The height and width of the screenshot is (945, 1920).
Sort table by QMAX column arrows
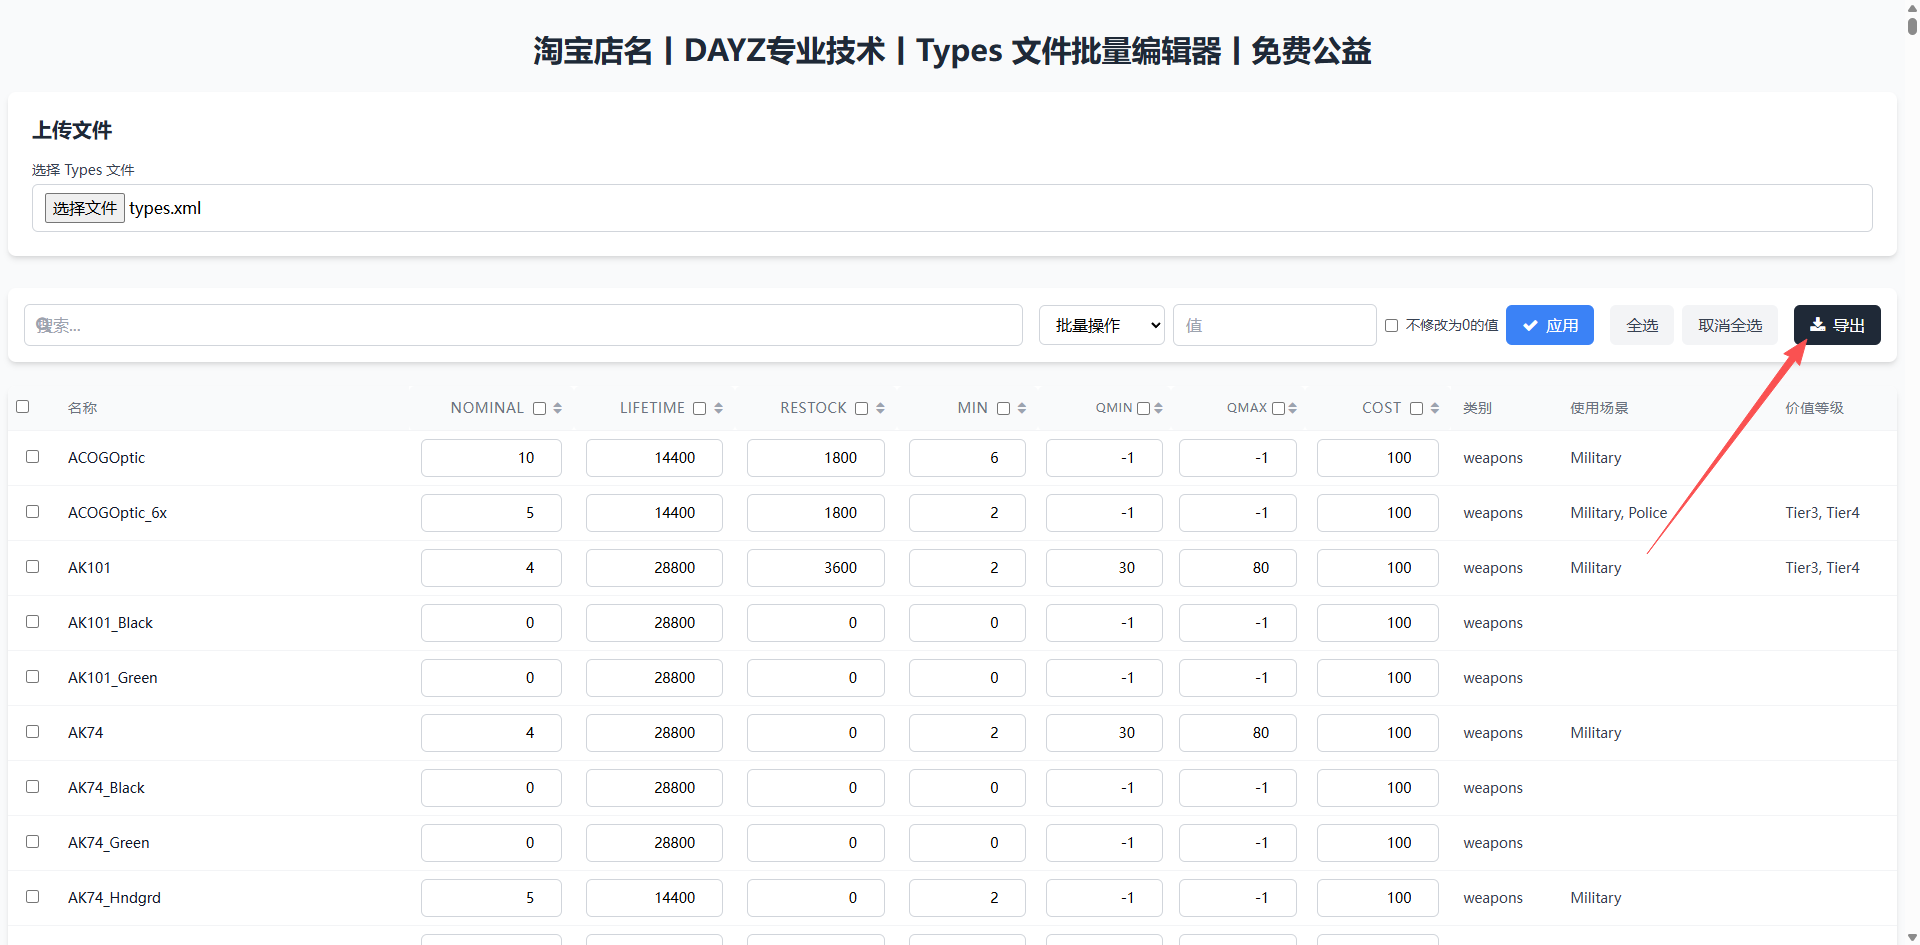click(1292, 408)
